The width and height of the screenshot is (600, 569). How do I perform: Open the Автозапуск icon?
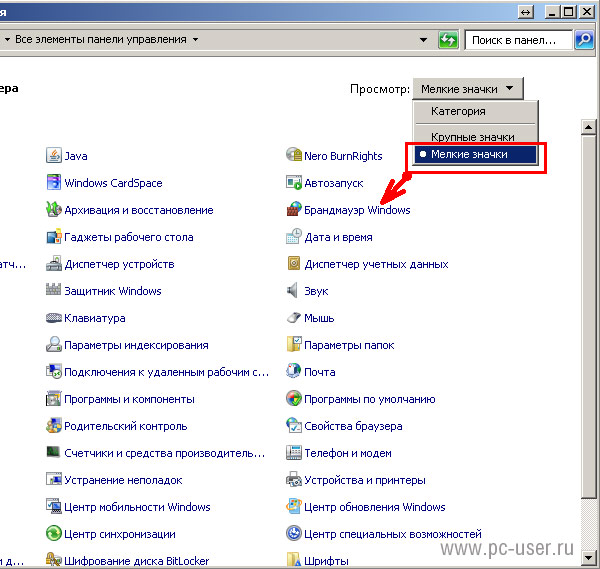point(294,183)
